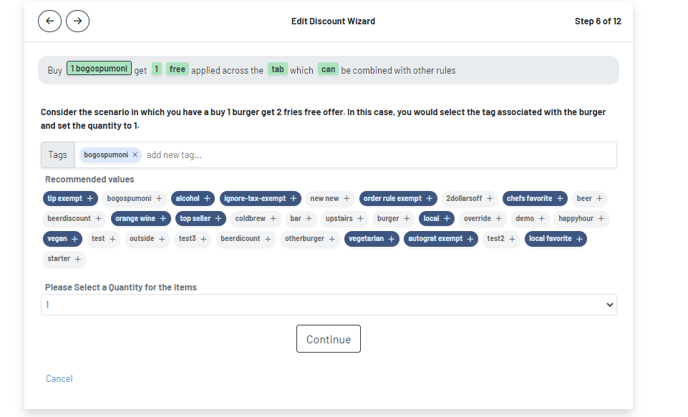
Task: Open the item quantity dropdown
Action: [x=328, y=305]
